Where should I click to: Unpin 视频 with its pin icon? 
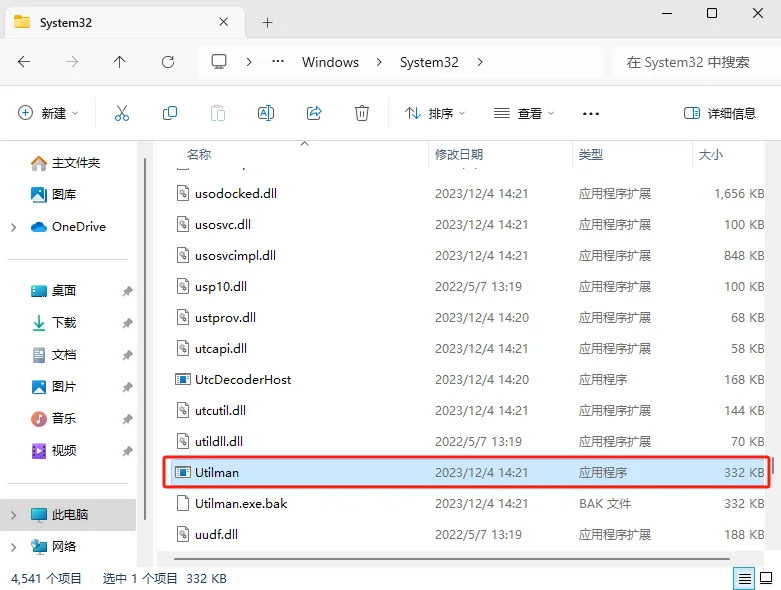pos(128,451)
